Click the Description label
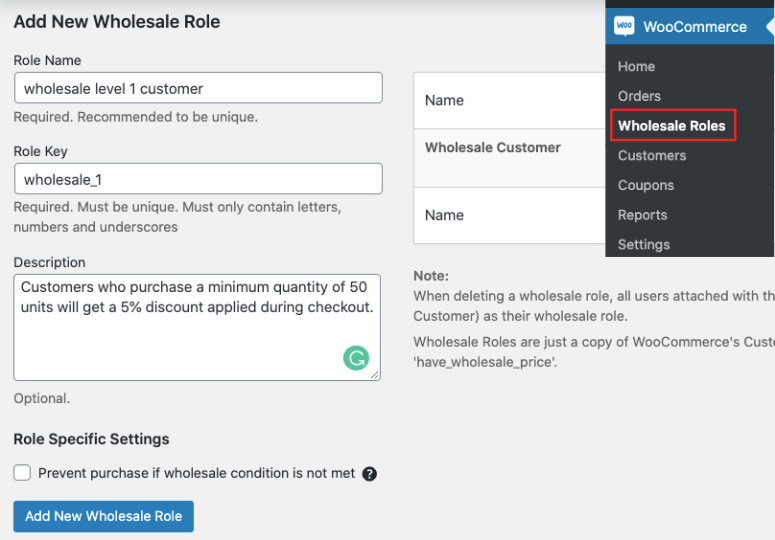Image resolution: width=775 pixels, height=540 pixels. click(x=49, y=262)
